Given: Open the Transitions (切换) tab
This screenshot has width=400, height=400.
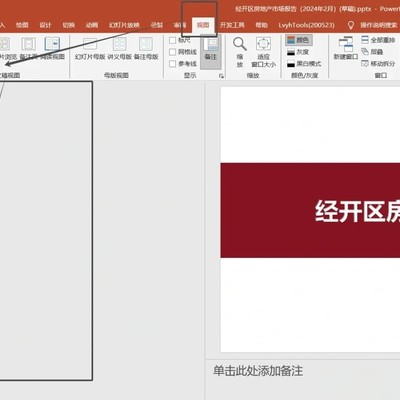Looking at the screenshot, I should point(69,25).
